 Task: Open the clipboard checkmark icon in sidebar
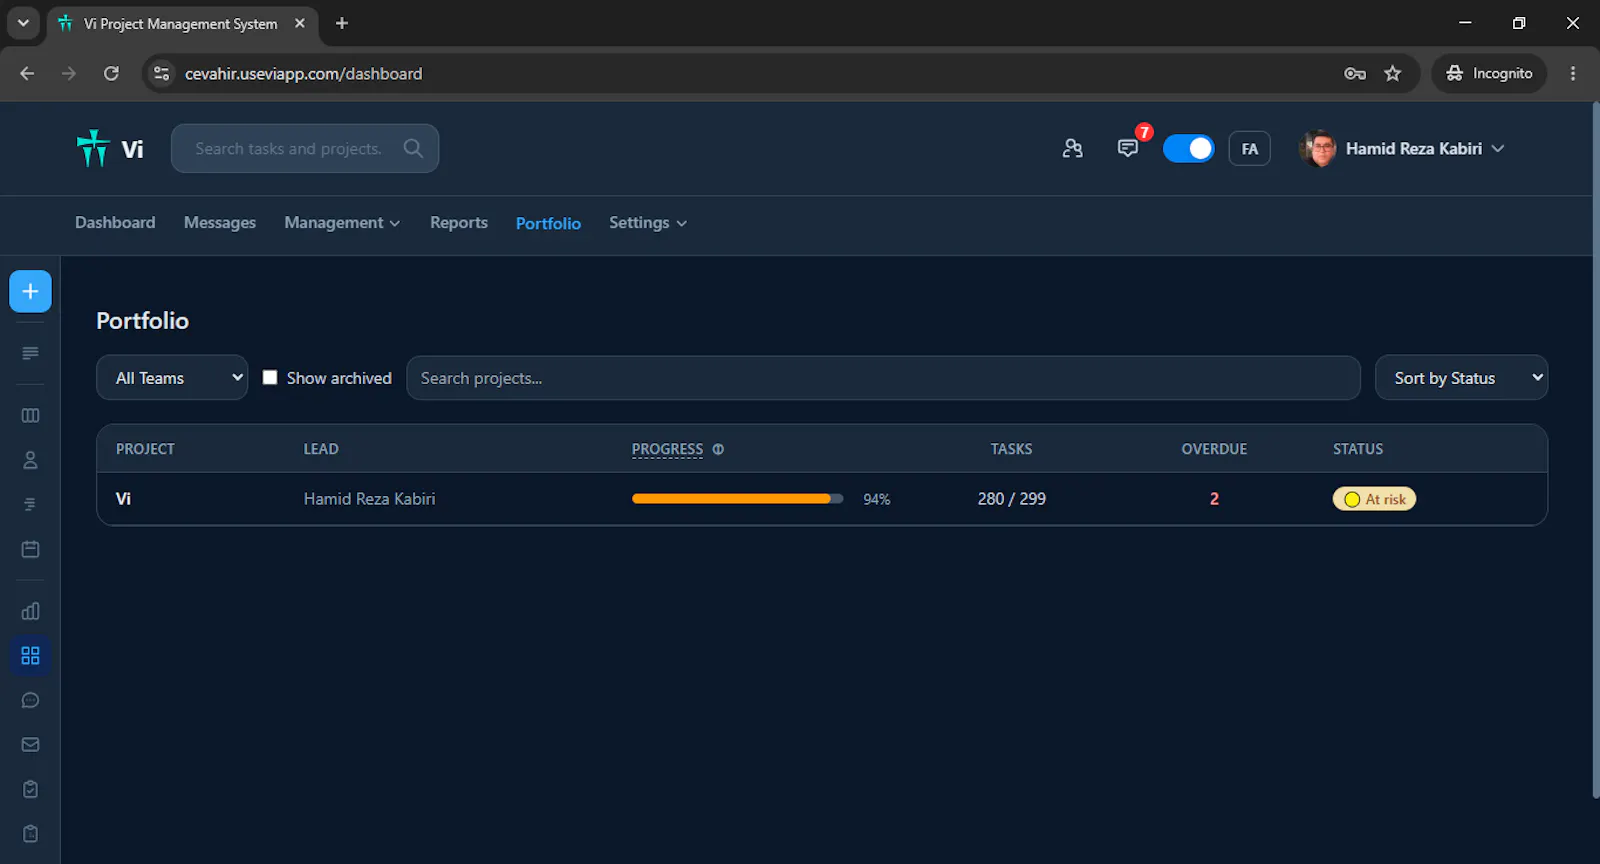pyautogui.click(x=30, y=789)
